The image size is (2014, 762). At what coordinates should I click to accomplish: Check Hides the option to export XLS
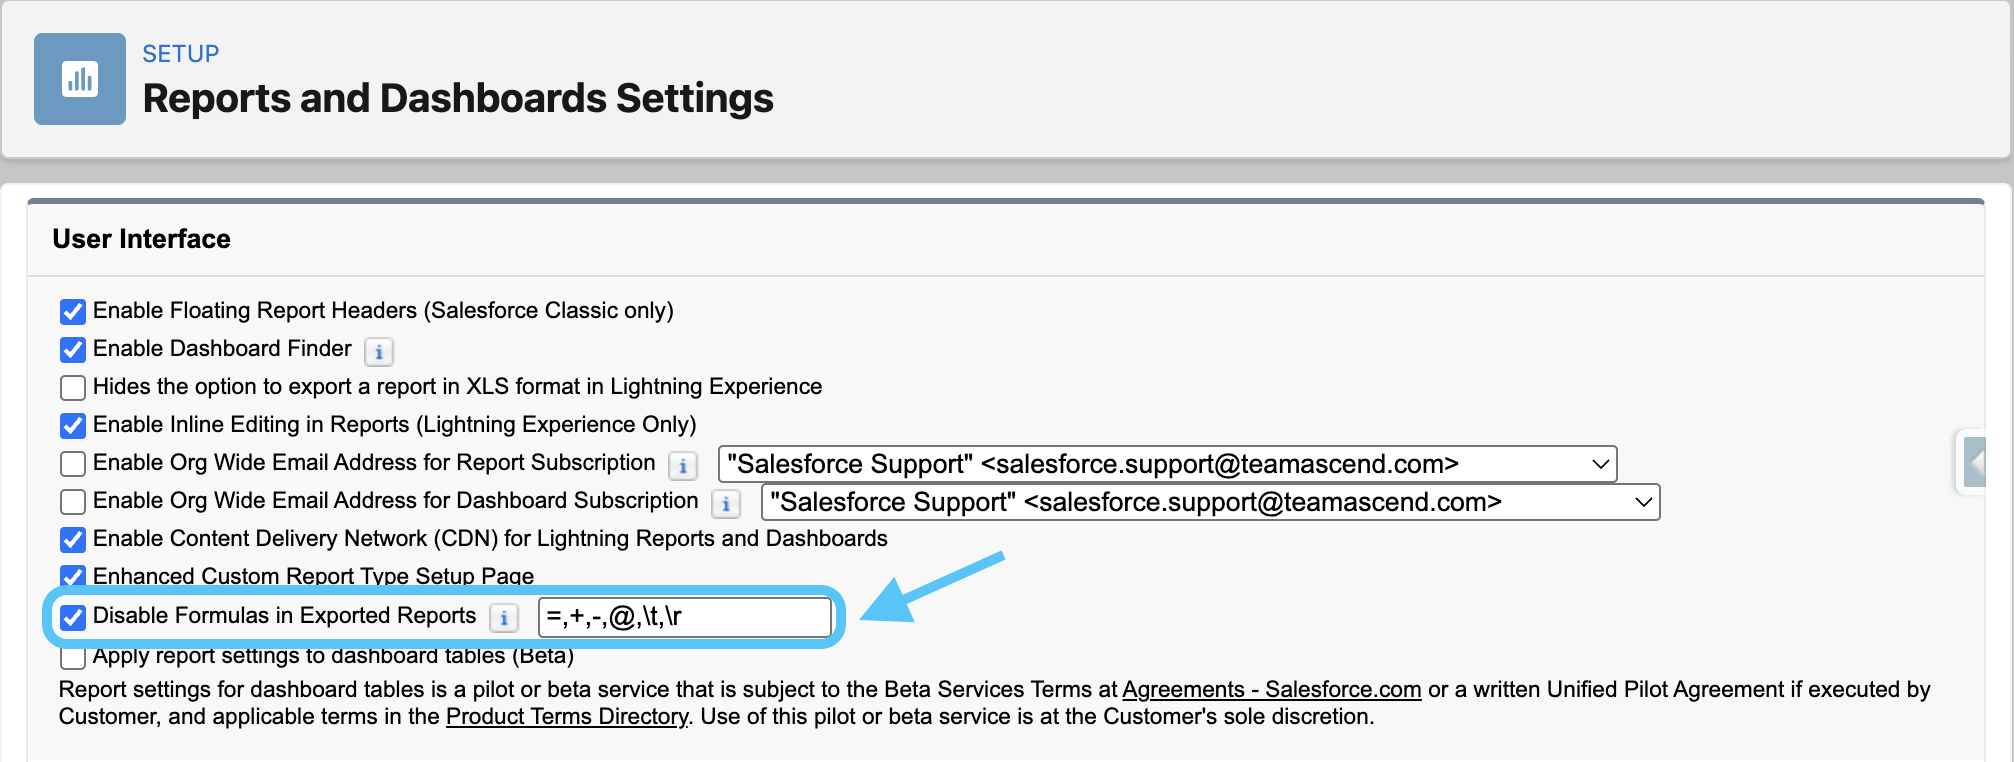click(x=73, y=388)
